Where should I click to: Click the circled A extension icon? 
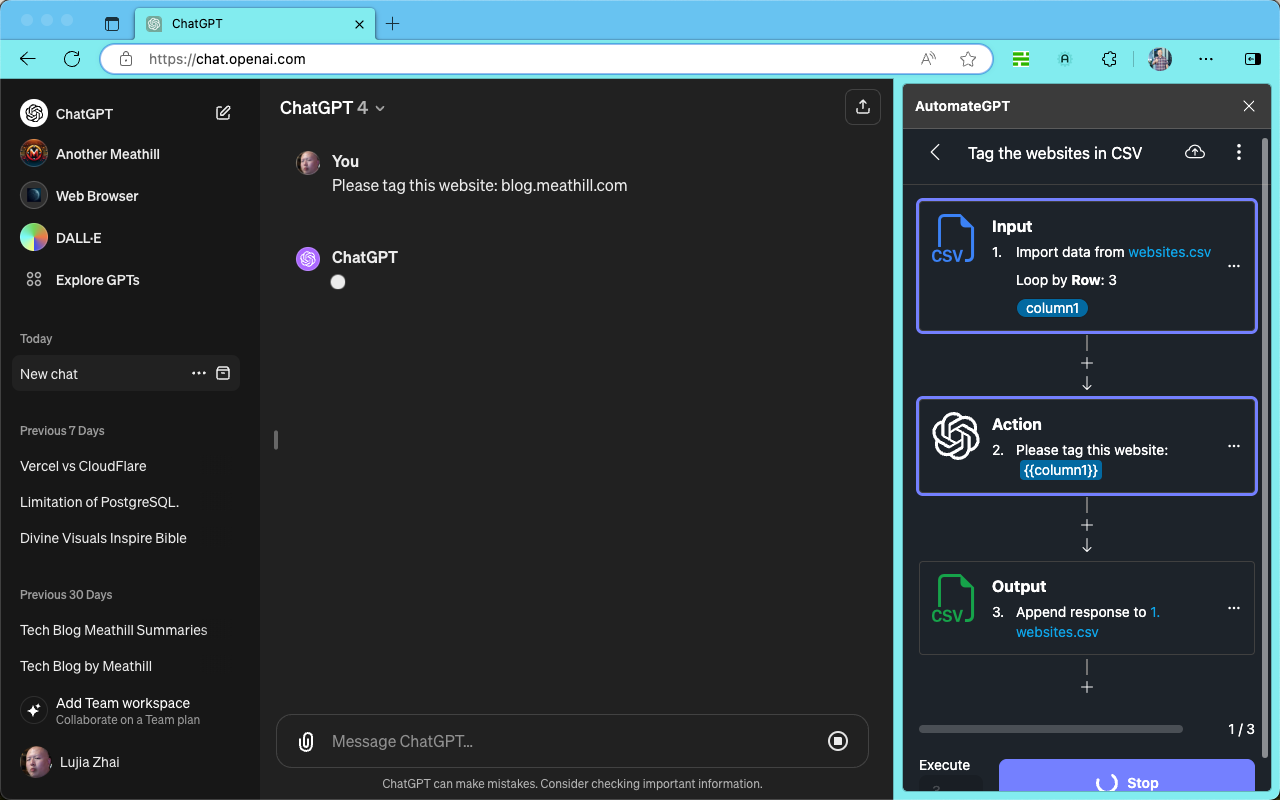pos(1065,59)
